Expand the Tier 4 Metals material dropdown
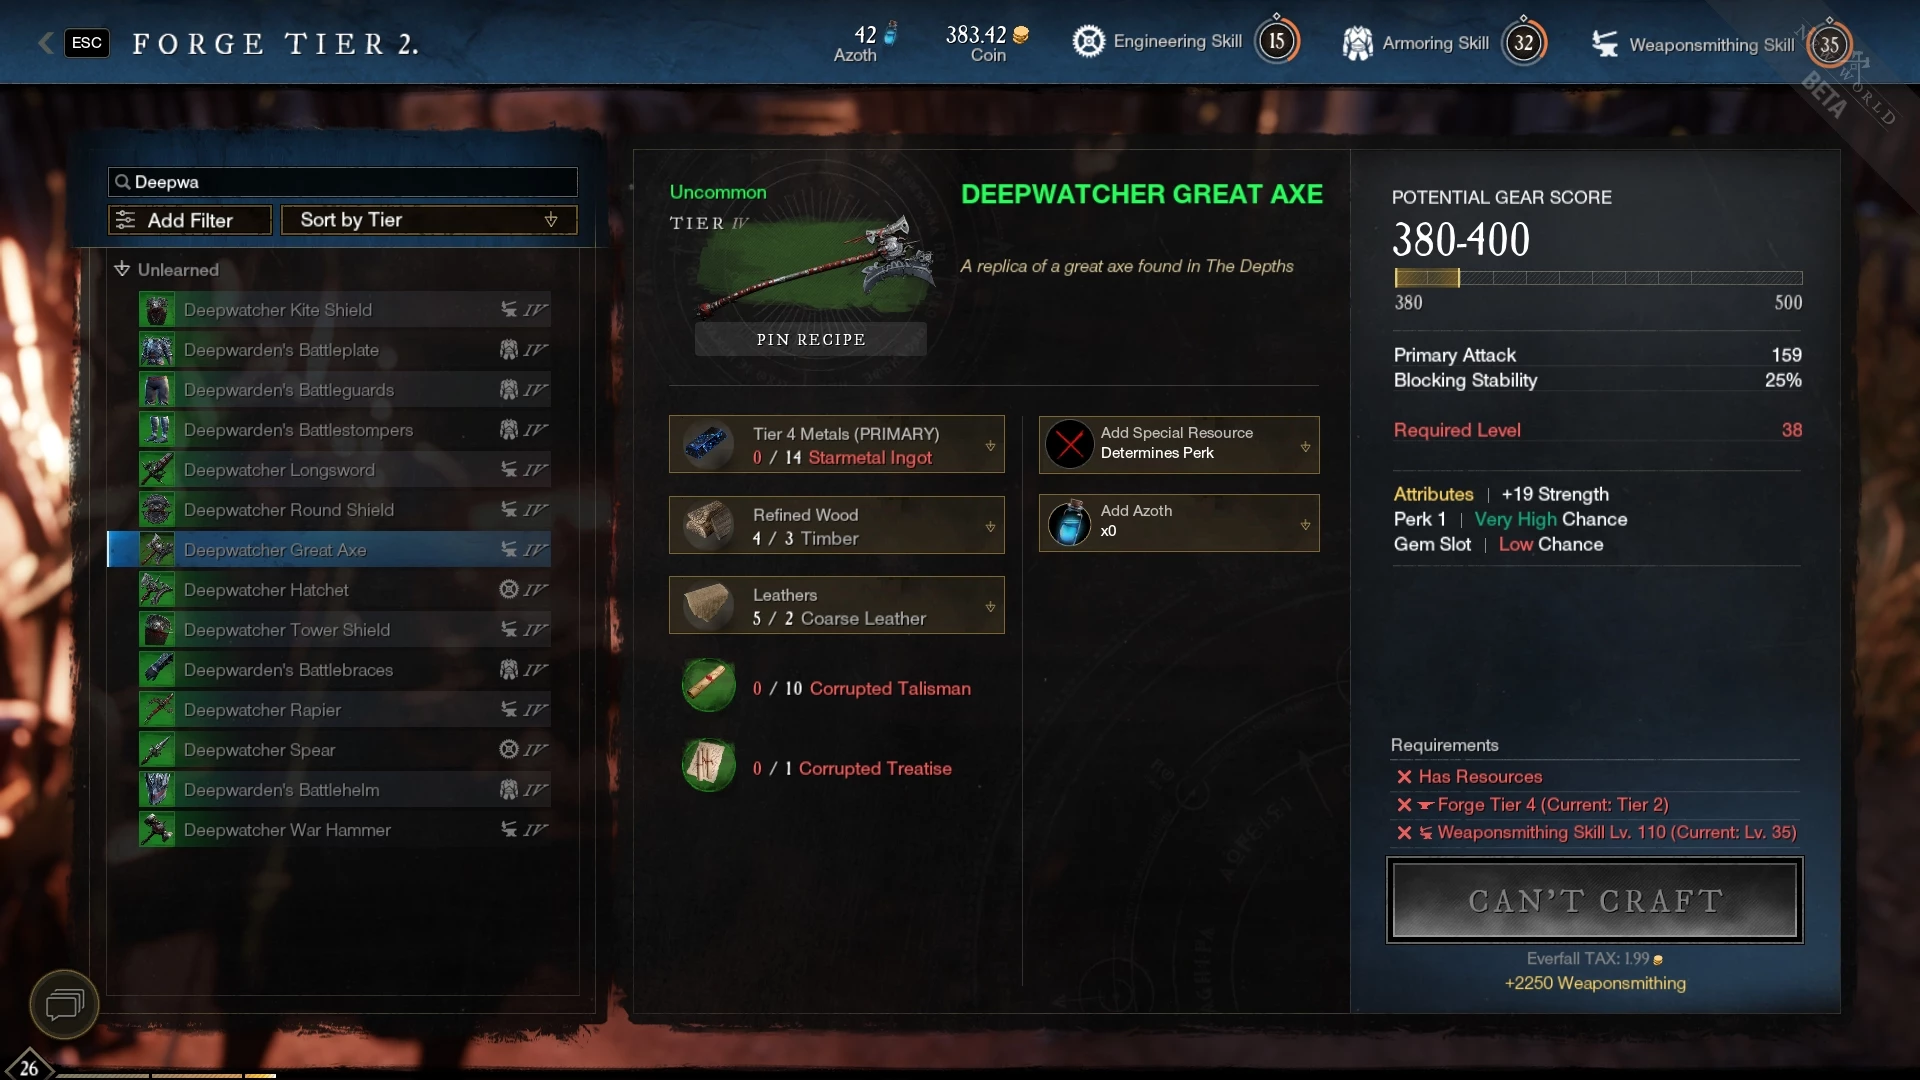The height and width of the screenshot is (1080, 1920). 990,446
